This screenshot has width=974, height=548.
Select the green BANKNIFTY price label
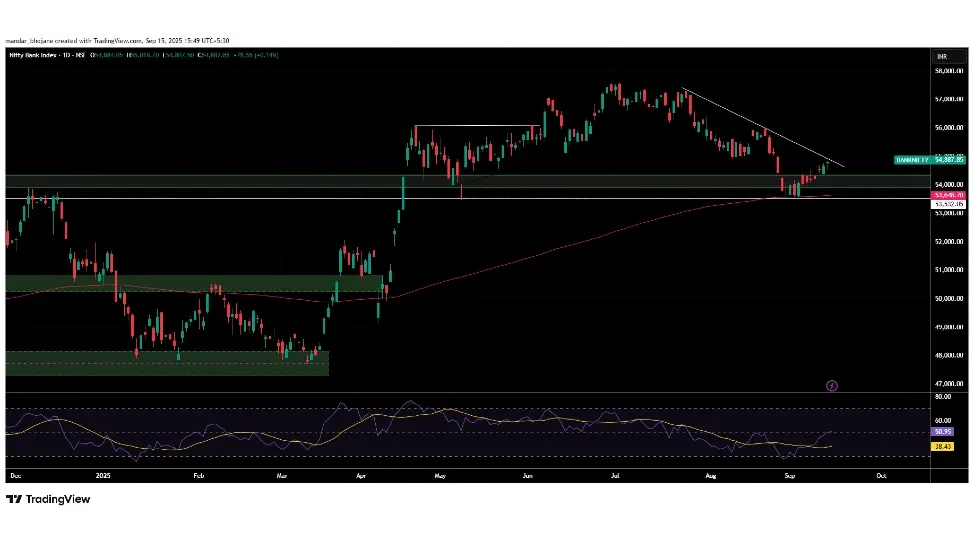(929, 160)
